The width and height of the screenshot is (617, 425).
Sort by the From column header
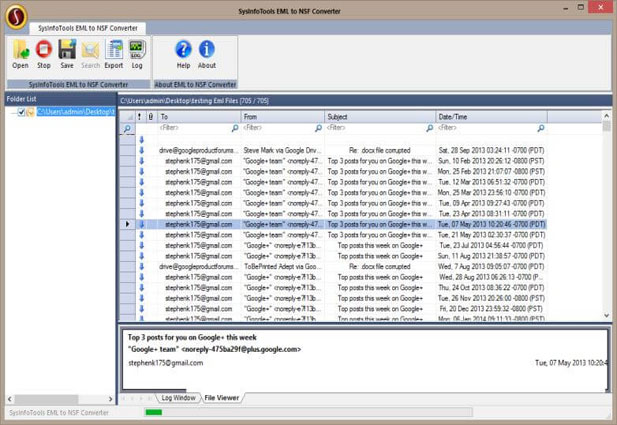coord(283,116)
